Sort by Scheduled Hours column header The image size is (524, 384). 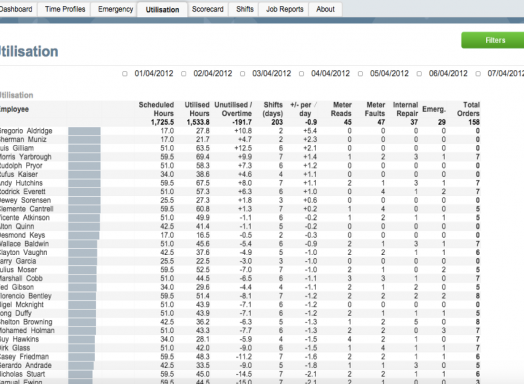(156, 109)
